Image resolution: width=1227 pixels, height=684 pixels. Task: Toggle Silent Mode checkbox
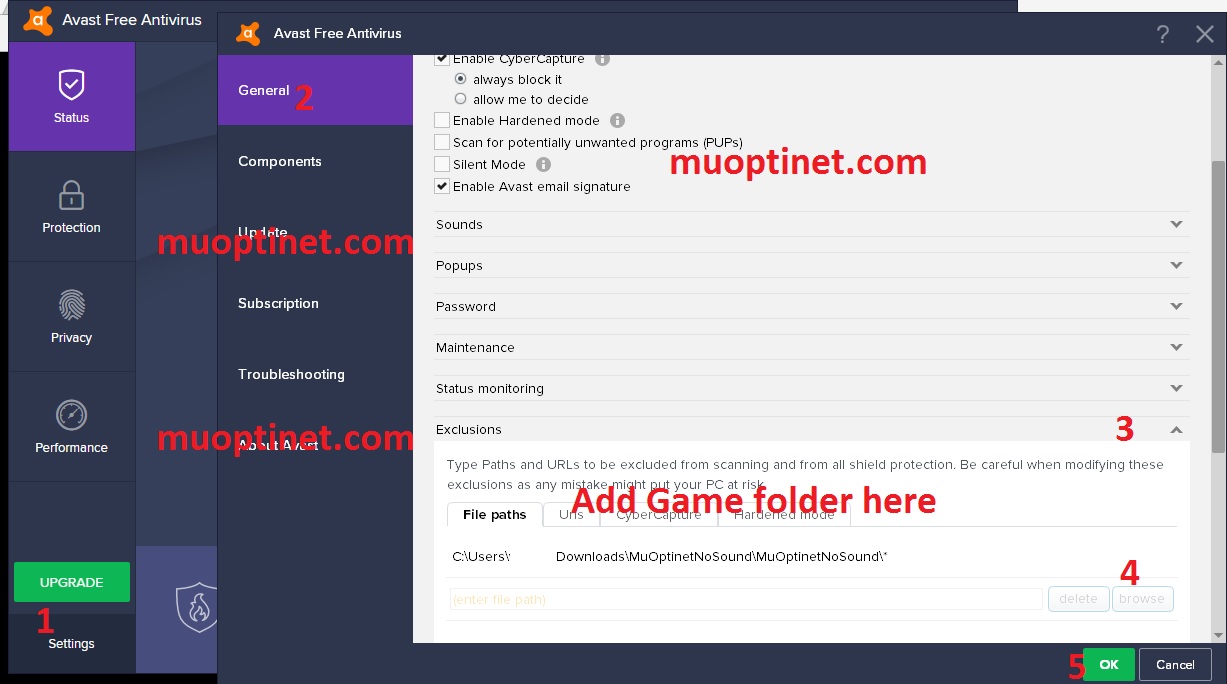point(442,164)
